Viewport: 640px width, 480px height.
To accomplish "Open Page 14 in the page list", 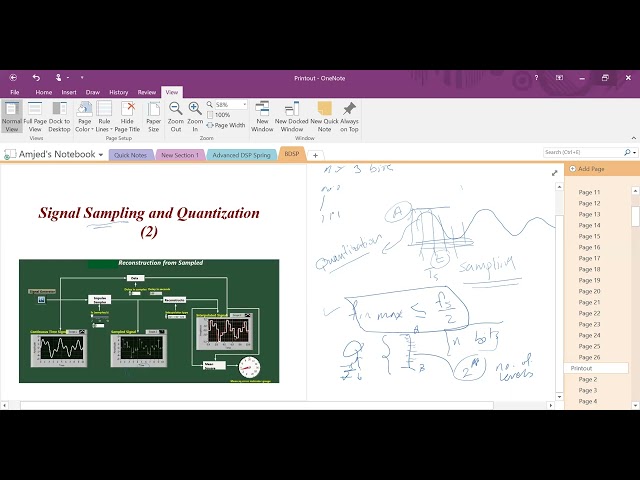I will (589, 225).
